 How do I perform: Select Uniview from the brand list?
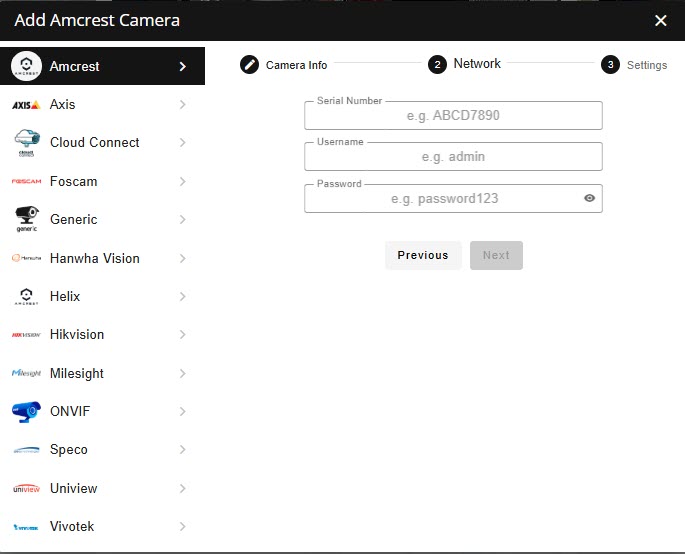[x=73, y=488]
